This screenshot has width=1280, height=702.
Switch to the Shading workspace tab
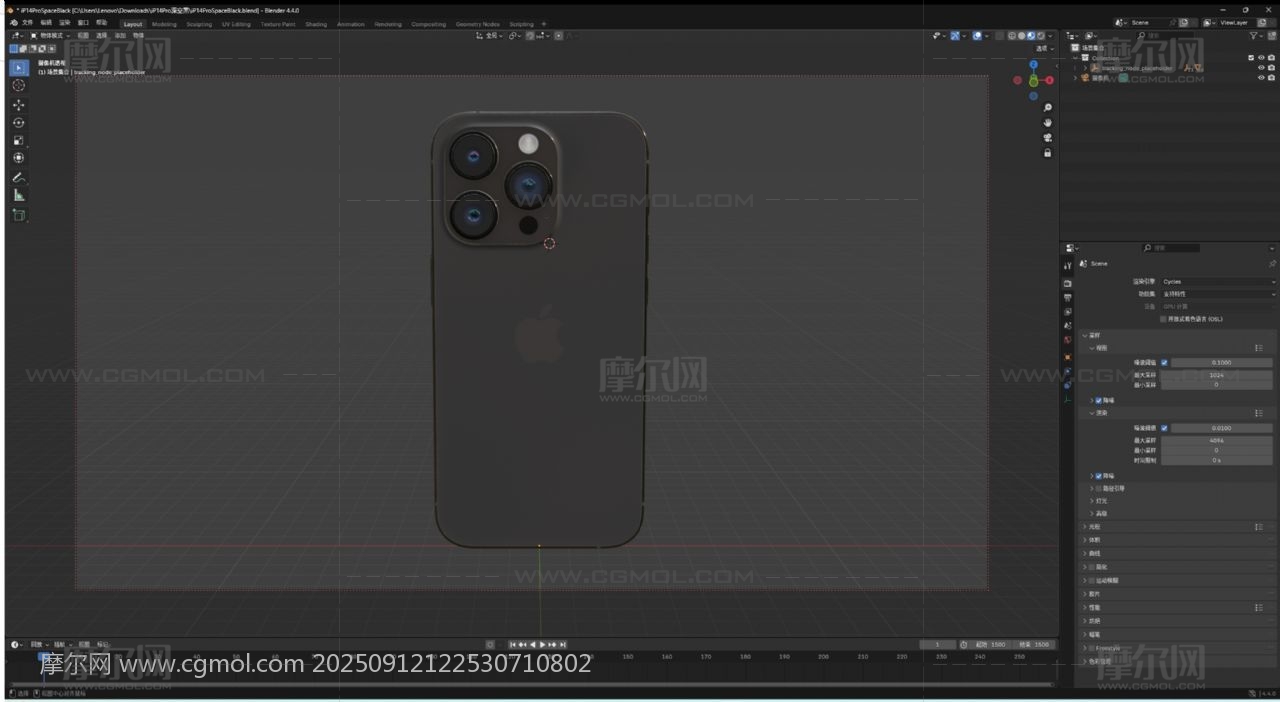tap(316, 24)
